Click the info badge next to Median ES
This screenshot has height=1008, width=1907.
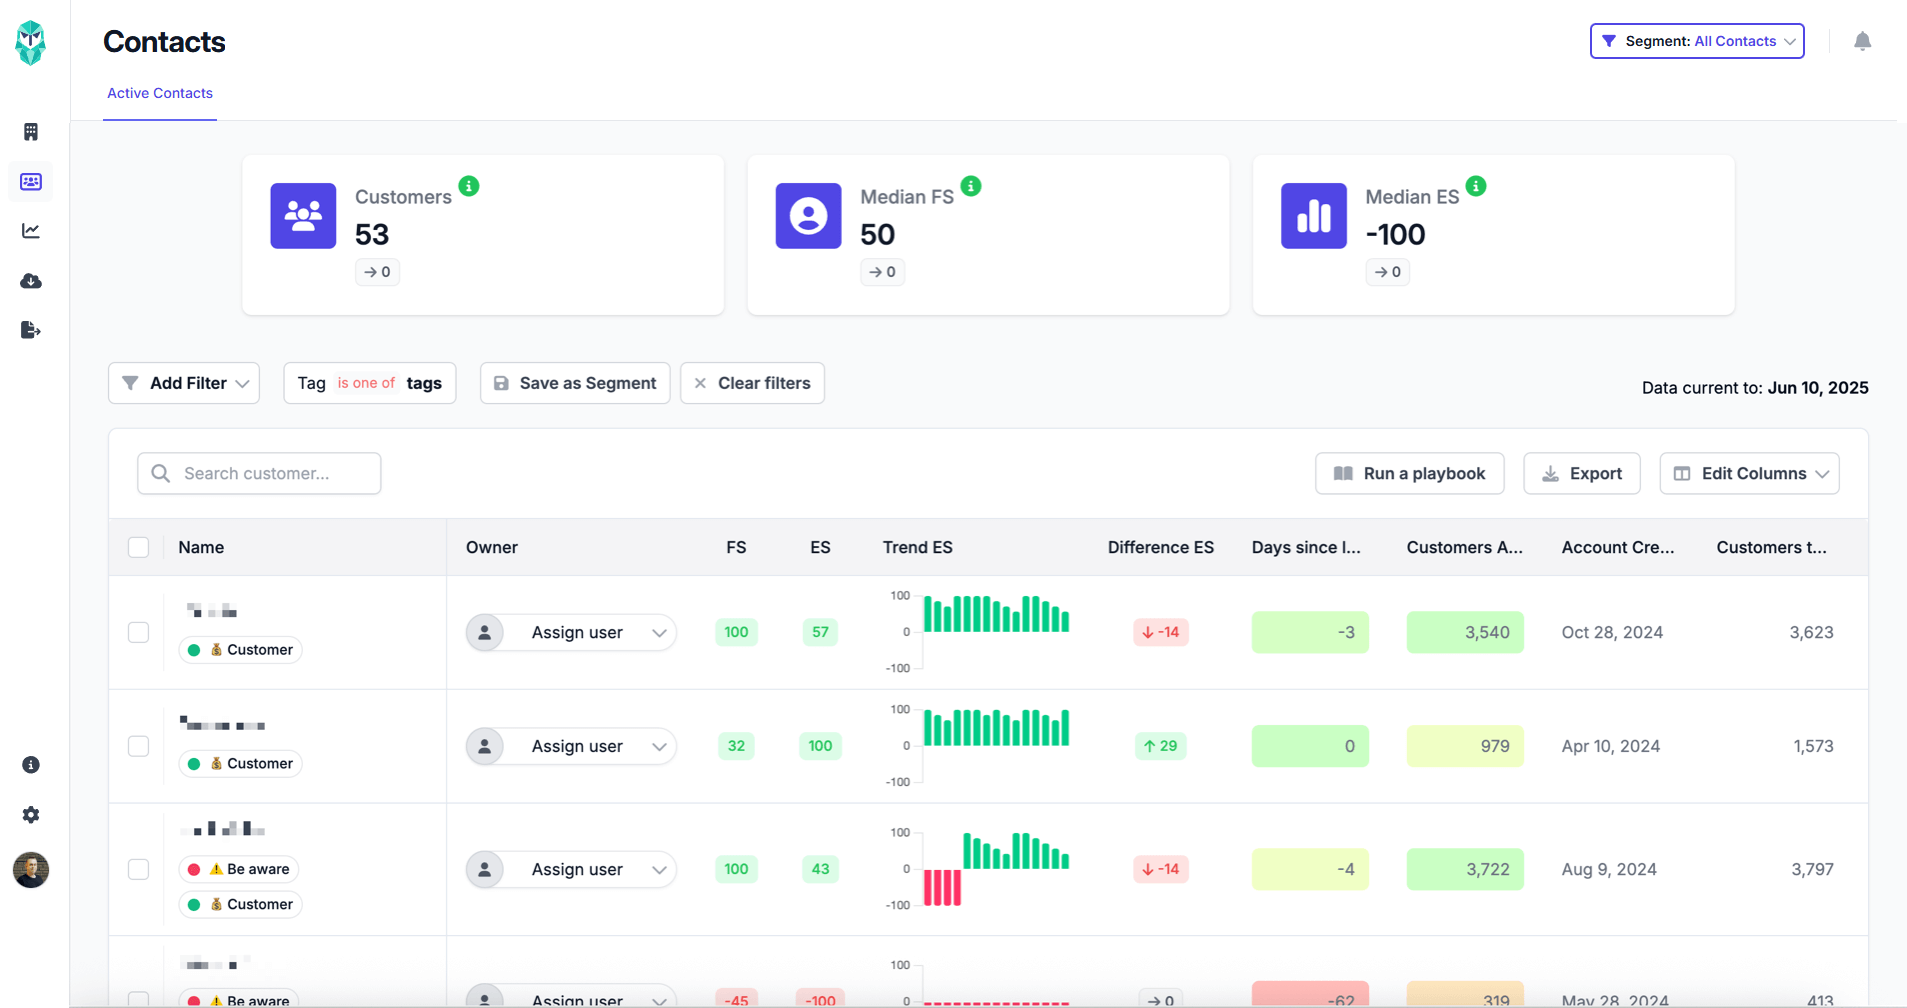1476,186
